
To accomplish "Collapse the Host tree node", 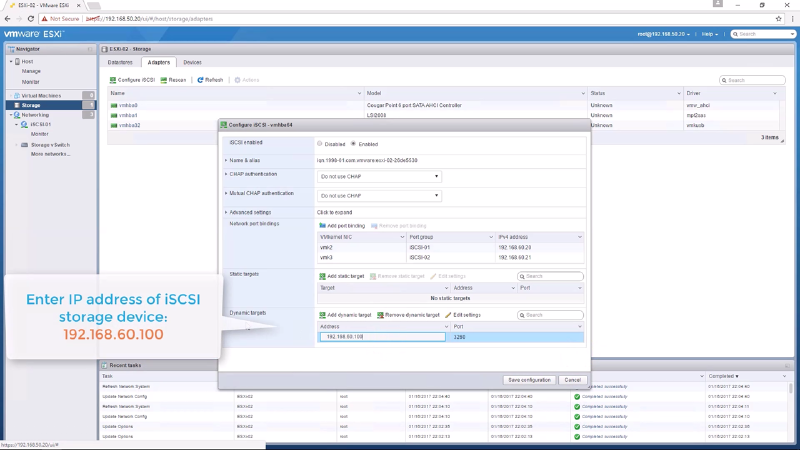I will [11, 61].
